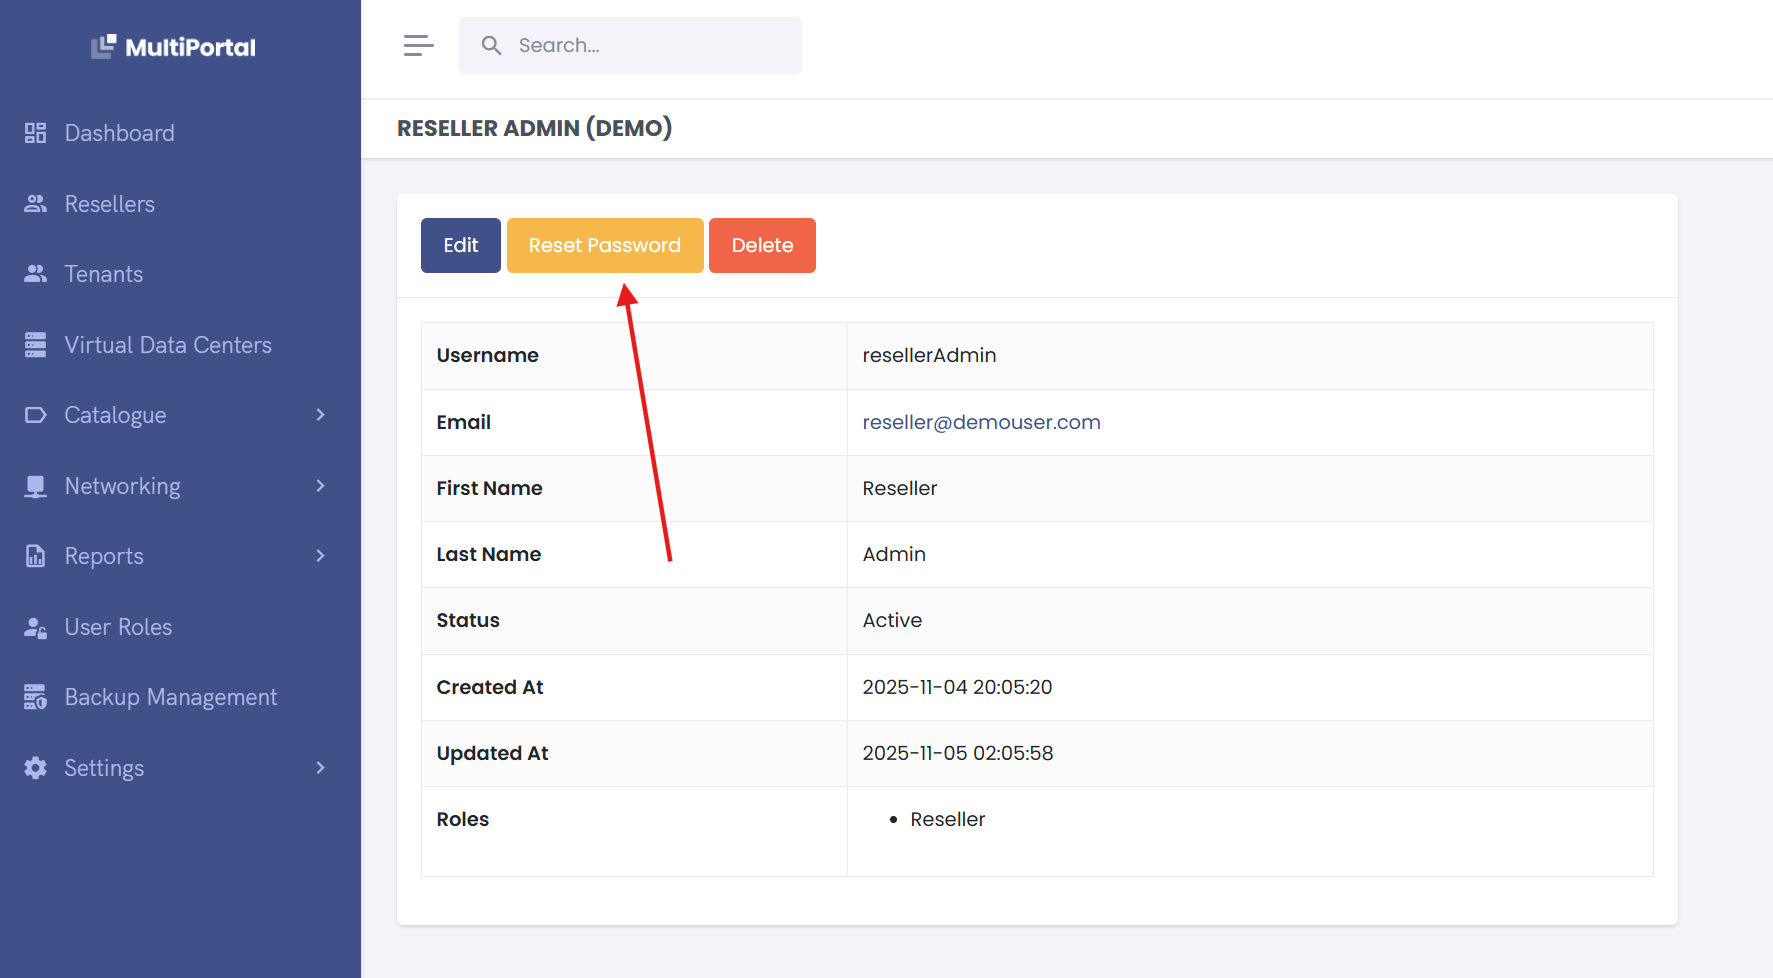Open the reseller@demouser.com email link

[x=981, y=422]
